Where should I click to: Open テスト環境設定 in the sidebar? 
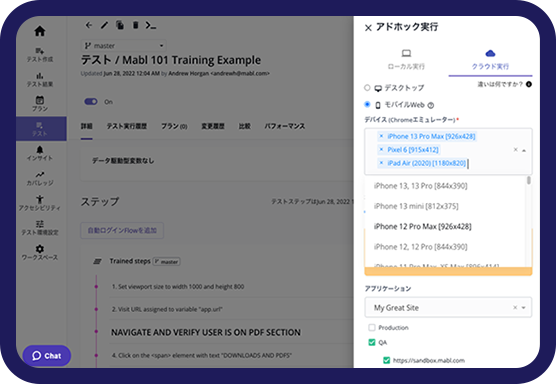tap(40, 228)
